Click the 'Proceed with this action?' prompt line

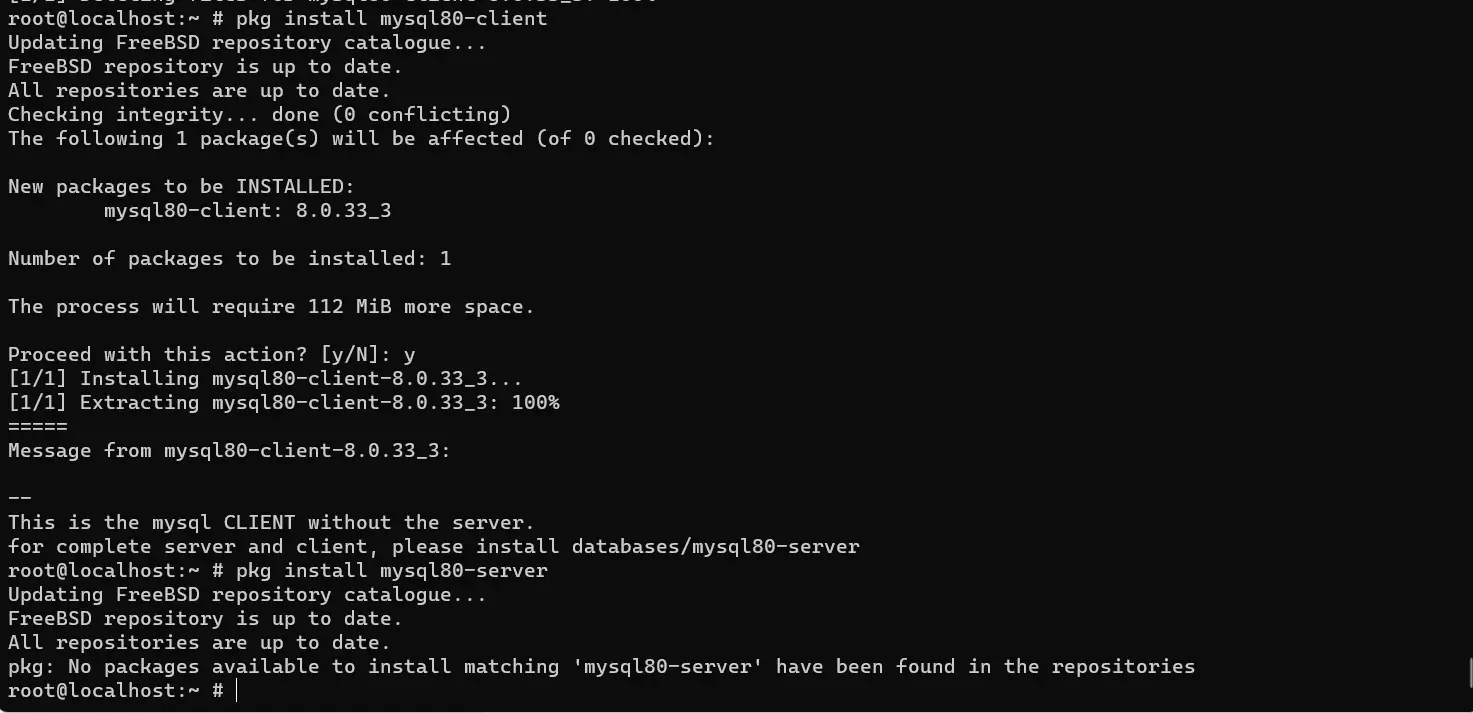click(212, 354)
